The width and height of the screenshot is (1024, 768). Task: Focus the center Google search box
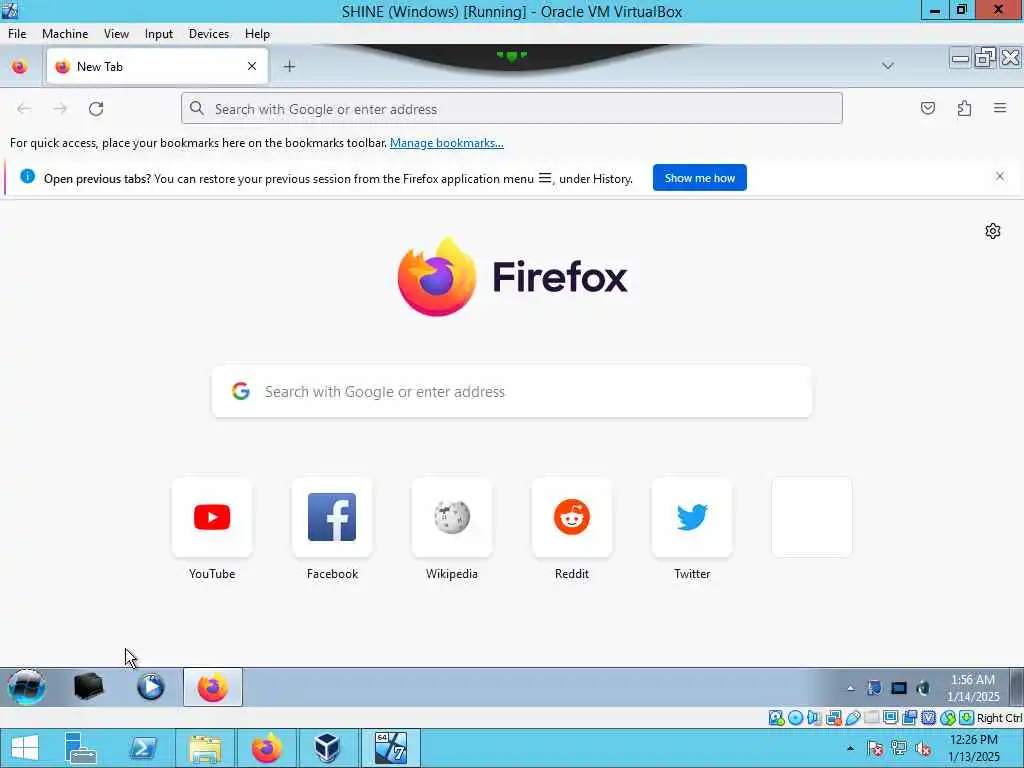point(512,392)
